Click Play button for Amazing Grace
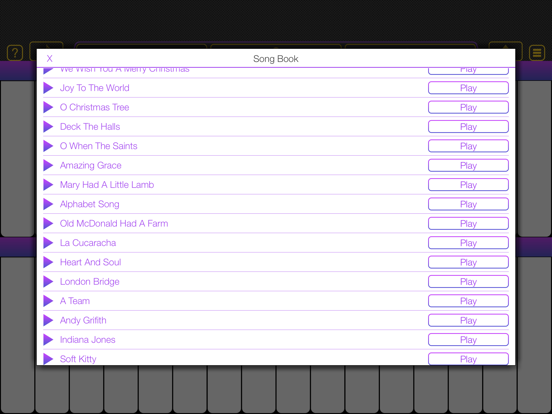552x414 pixels. (468, 165)
